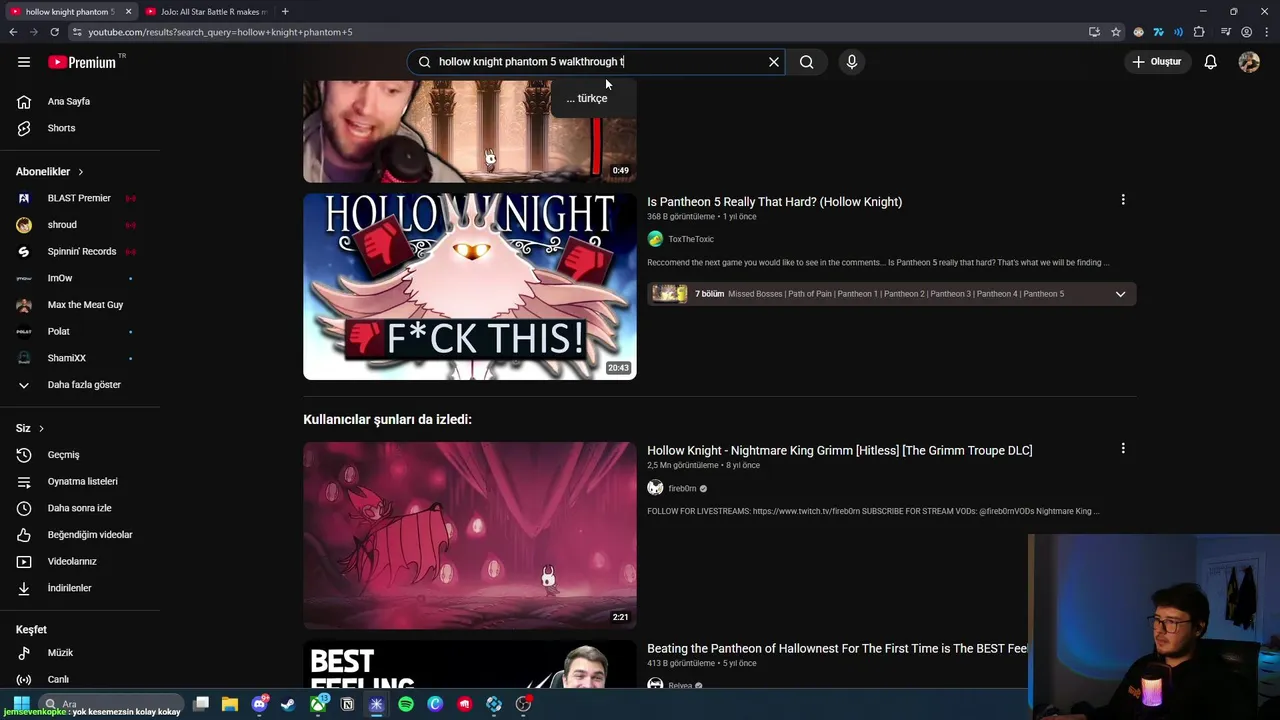Open the YouTube hamburger guide menu
This screenshot has height=720, width=1280.
point(24,62)
